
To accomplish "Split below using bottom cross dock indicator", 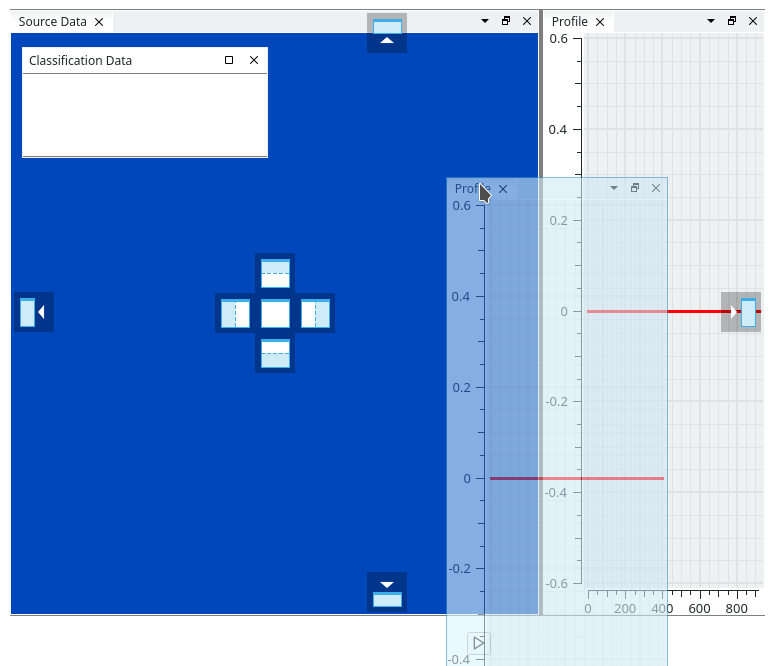I will pyautogui.click(x=275, y=353).
